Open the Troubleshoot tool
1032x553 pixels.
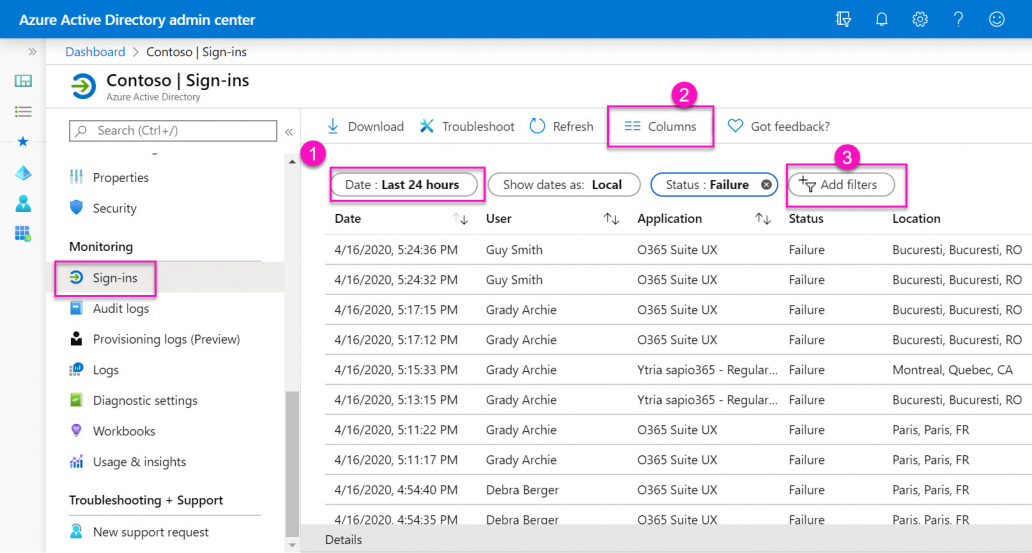(467, 126)
